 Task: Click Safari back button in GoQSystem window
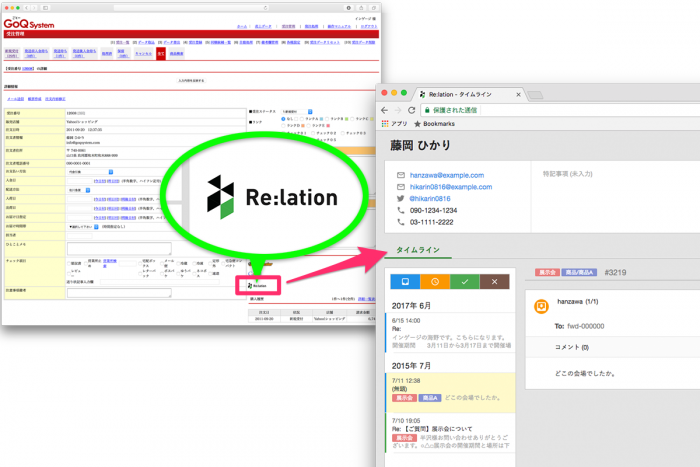(x=27, y=8)
